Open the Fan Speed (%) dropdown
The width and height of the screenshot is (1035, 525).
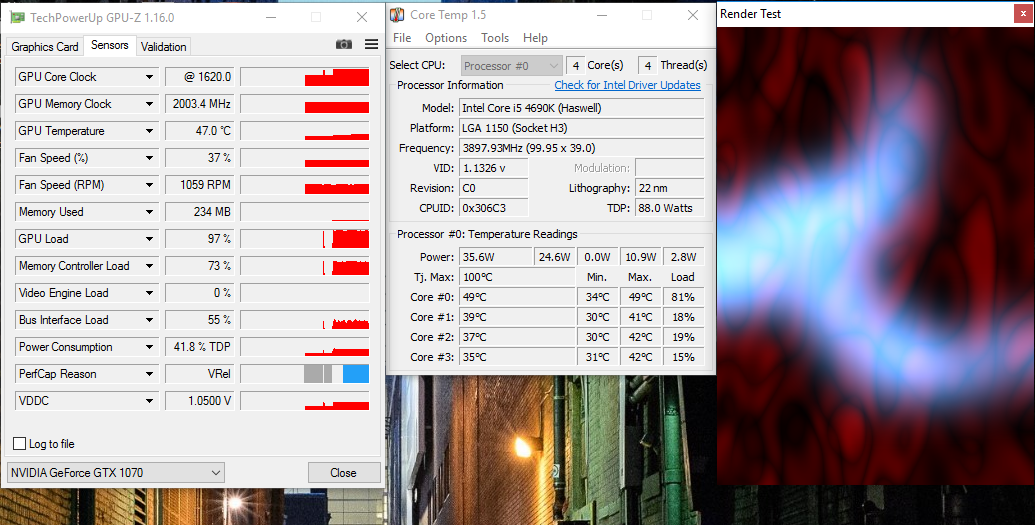tap(149, 158)
